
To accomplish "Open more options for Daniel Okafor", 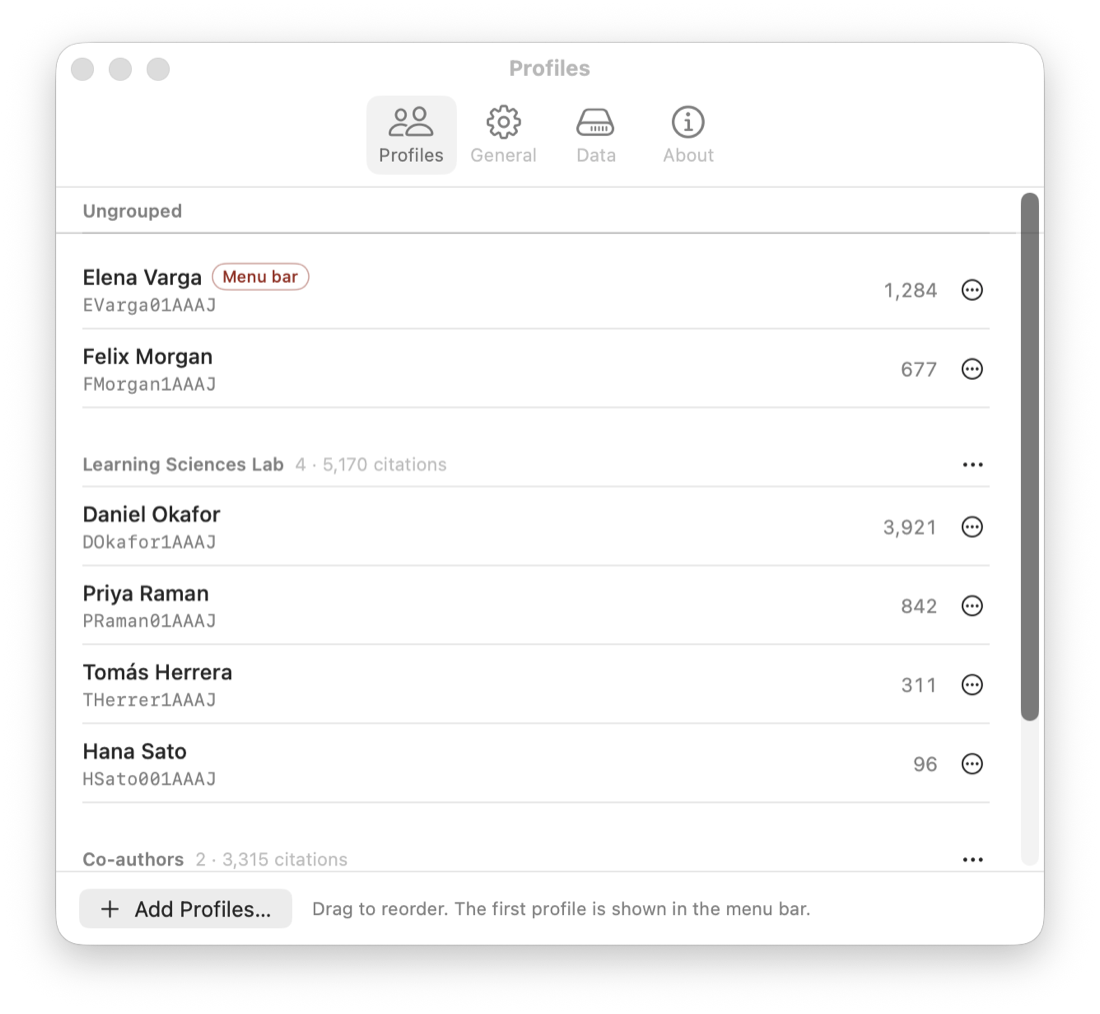I will (972, 527).
